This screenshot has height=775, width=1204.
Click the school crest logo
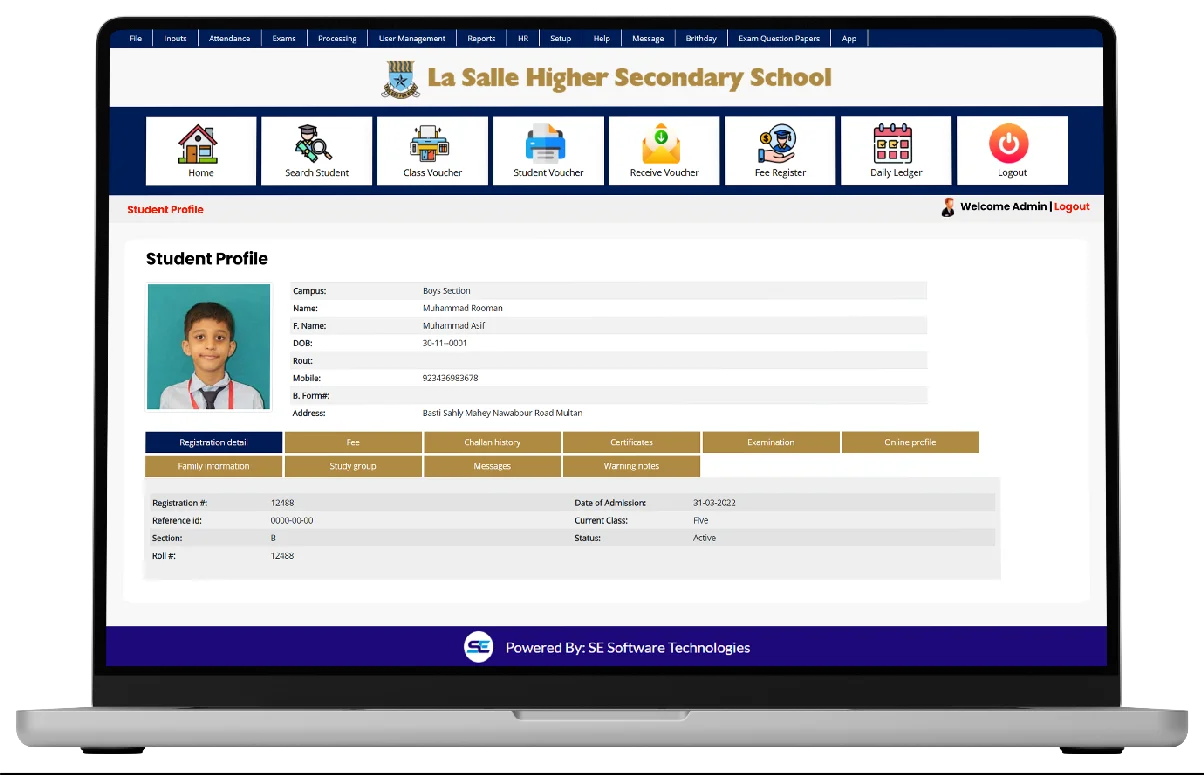(401, 79)
